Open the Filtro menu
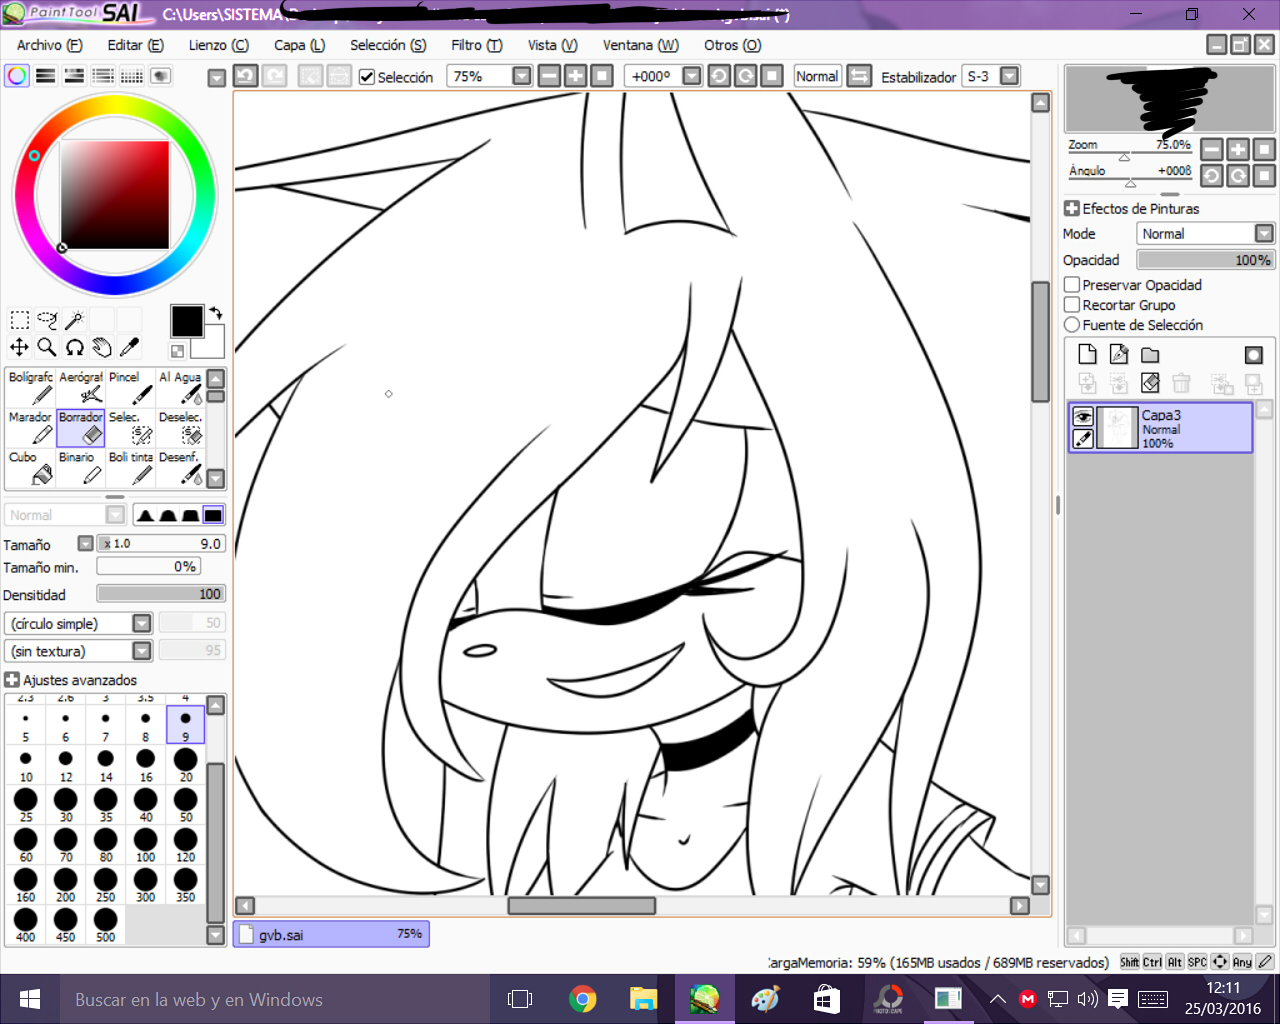The width and height of the screenshot is (1280, 1024). [x=477, y=45]
